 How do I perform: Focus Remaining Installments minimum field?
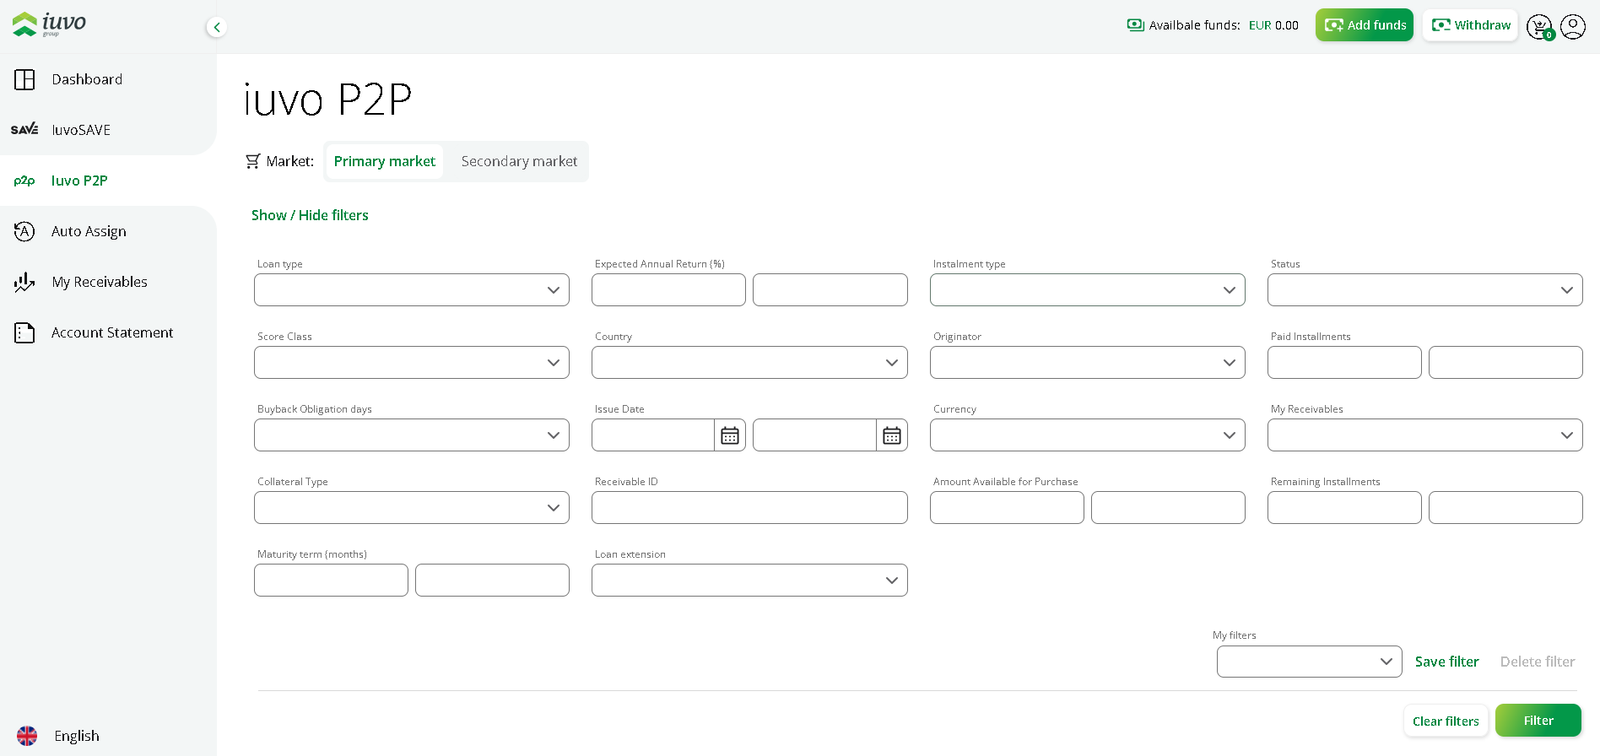tap(1344, 507)
